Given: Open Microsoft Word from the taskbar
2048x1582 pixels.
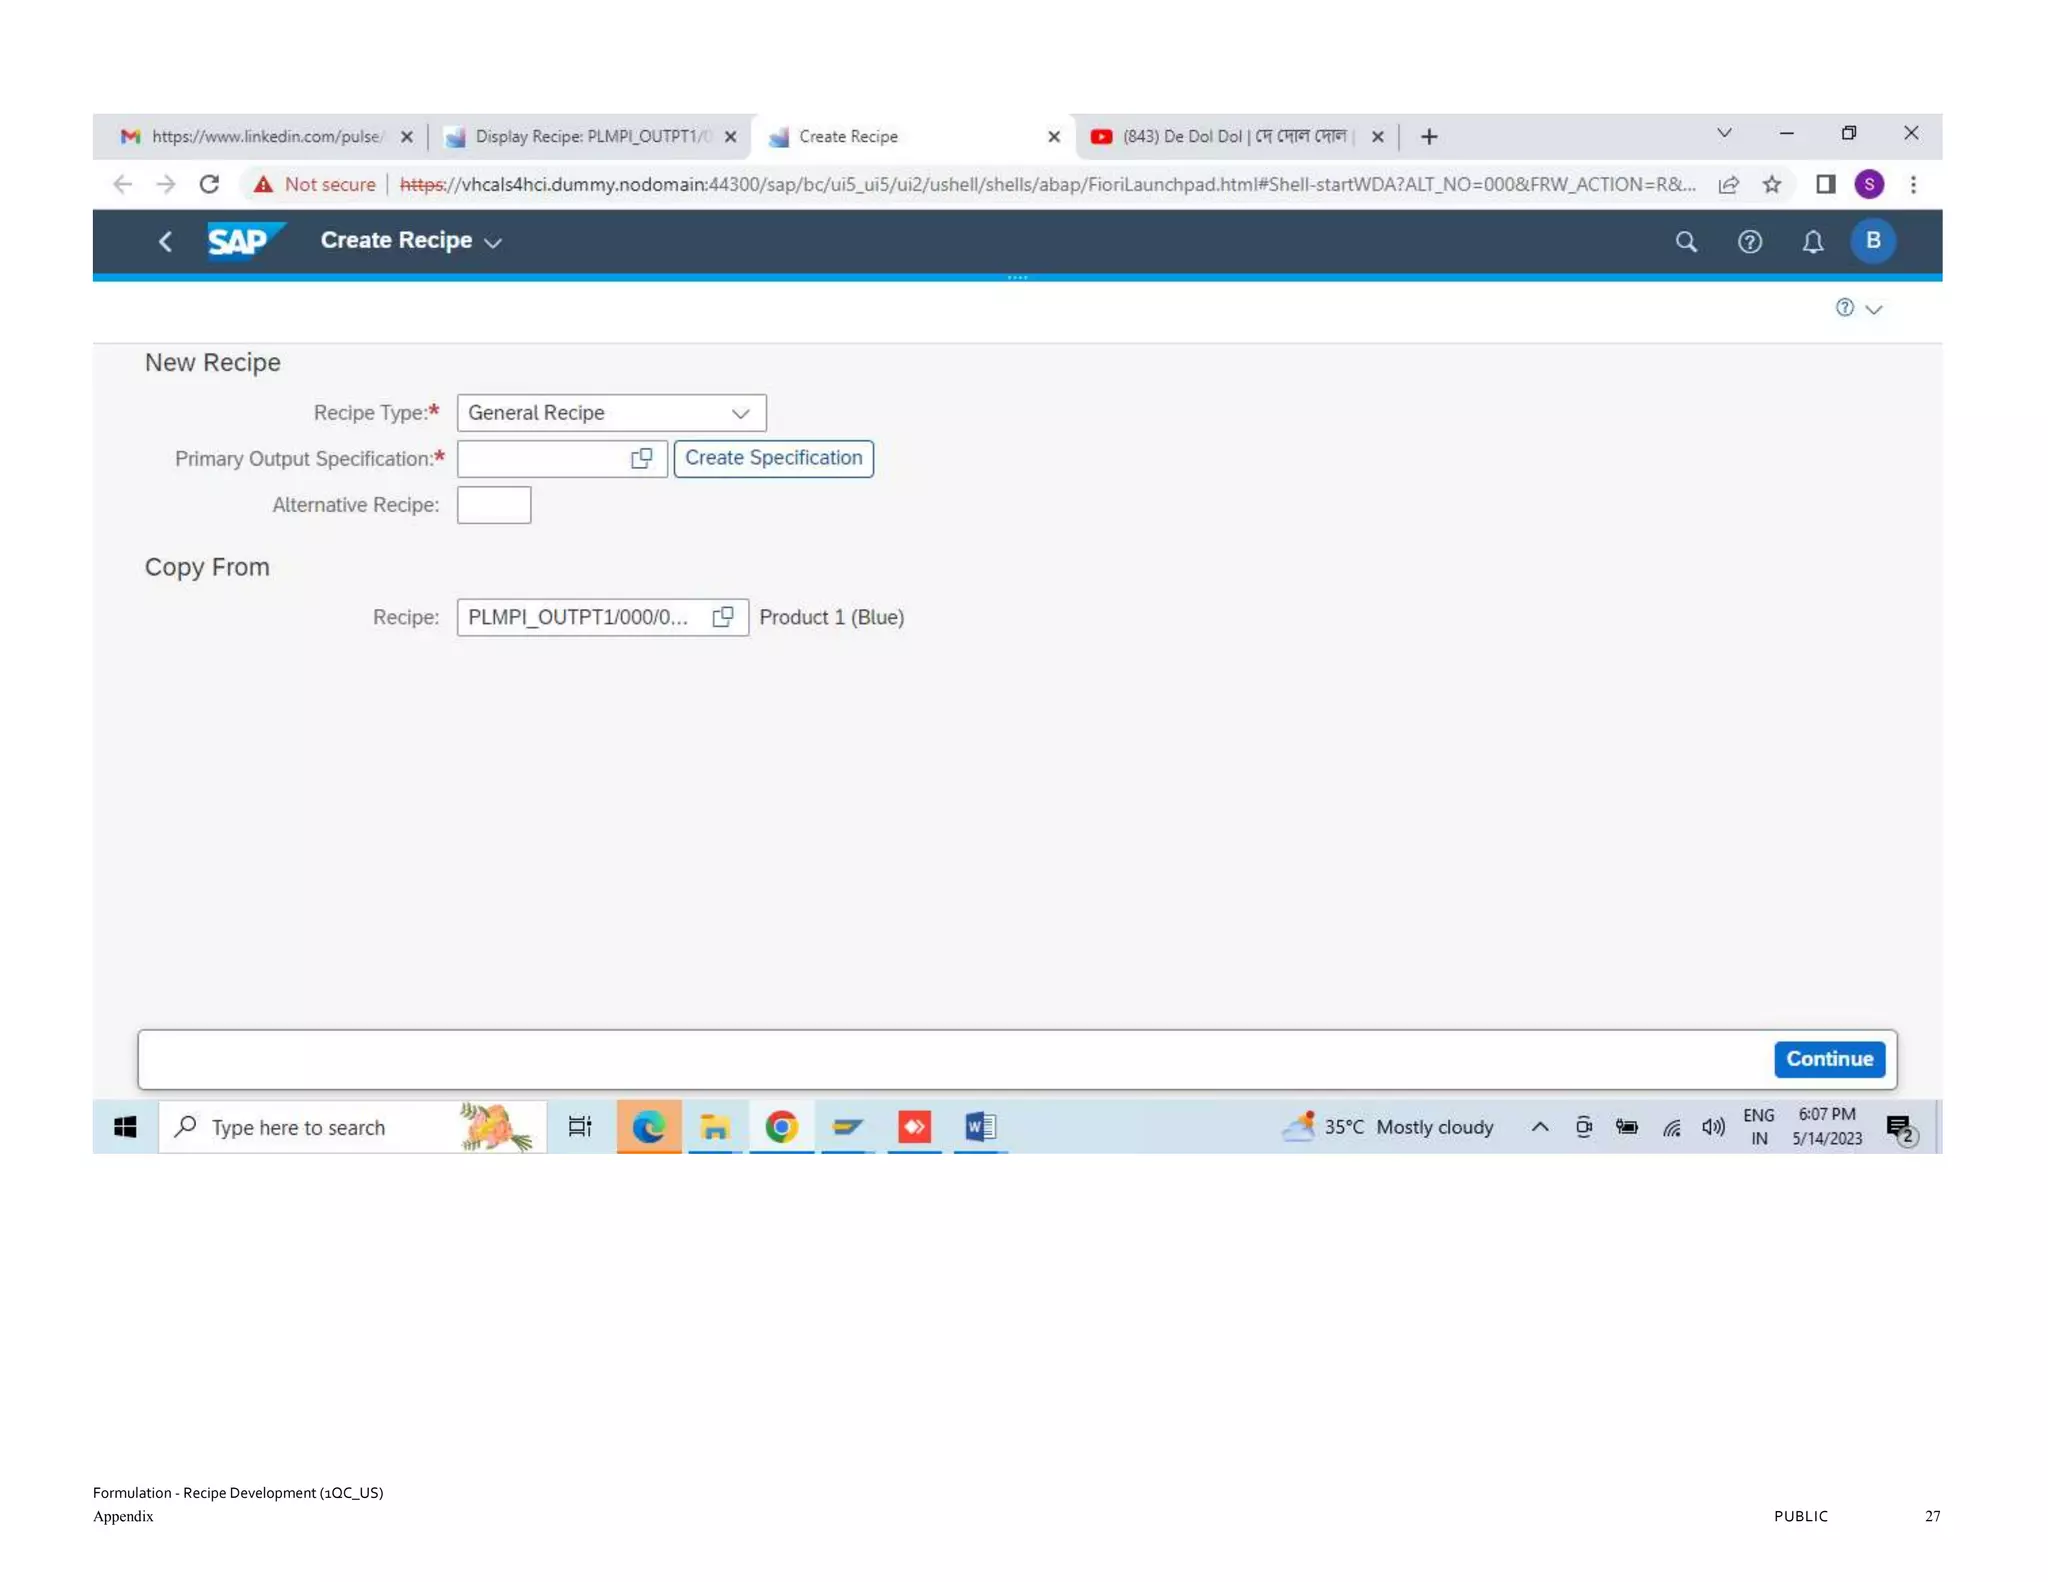Looking at the screenshot, I should 979,1127.
